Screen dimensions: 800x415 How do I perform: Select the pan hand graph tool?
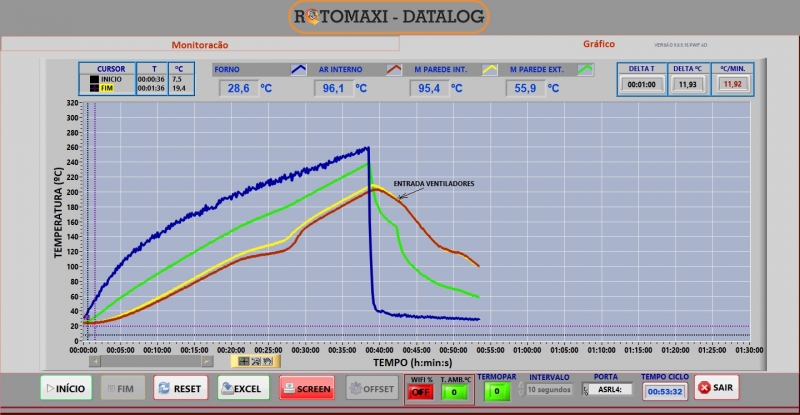point(268,361)
